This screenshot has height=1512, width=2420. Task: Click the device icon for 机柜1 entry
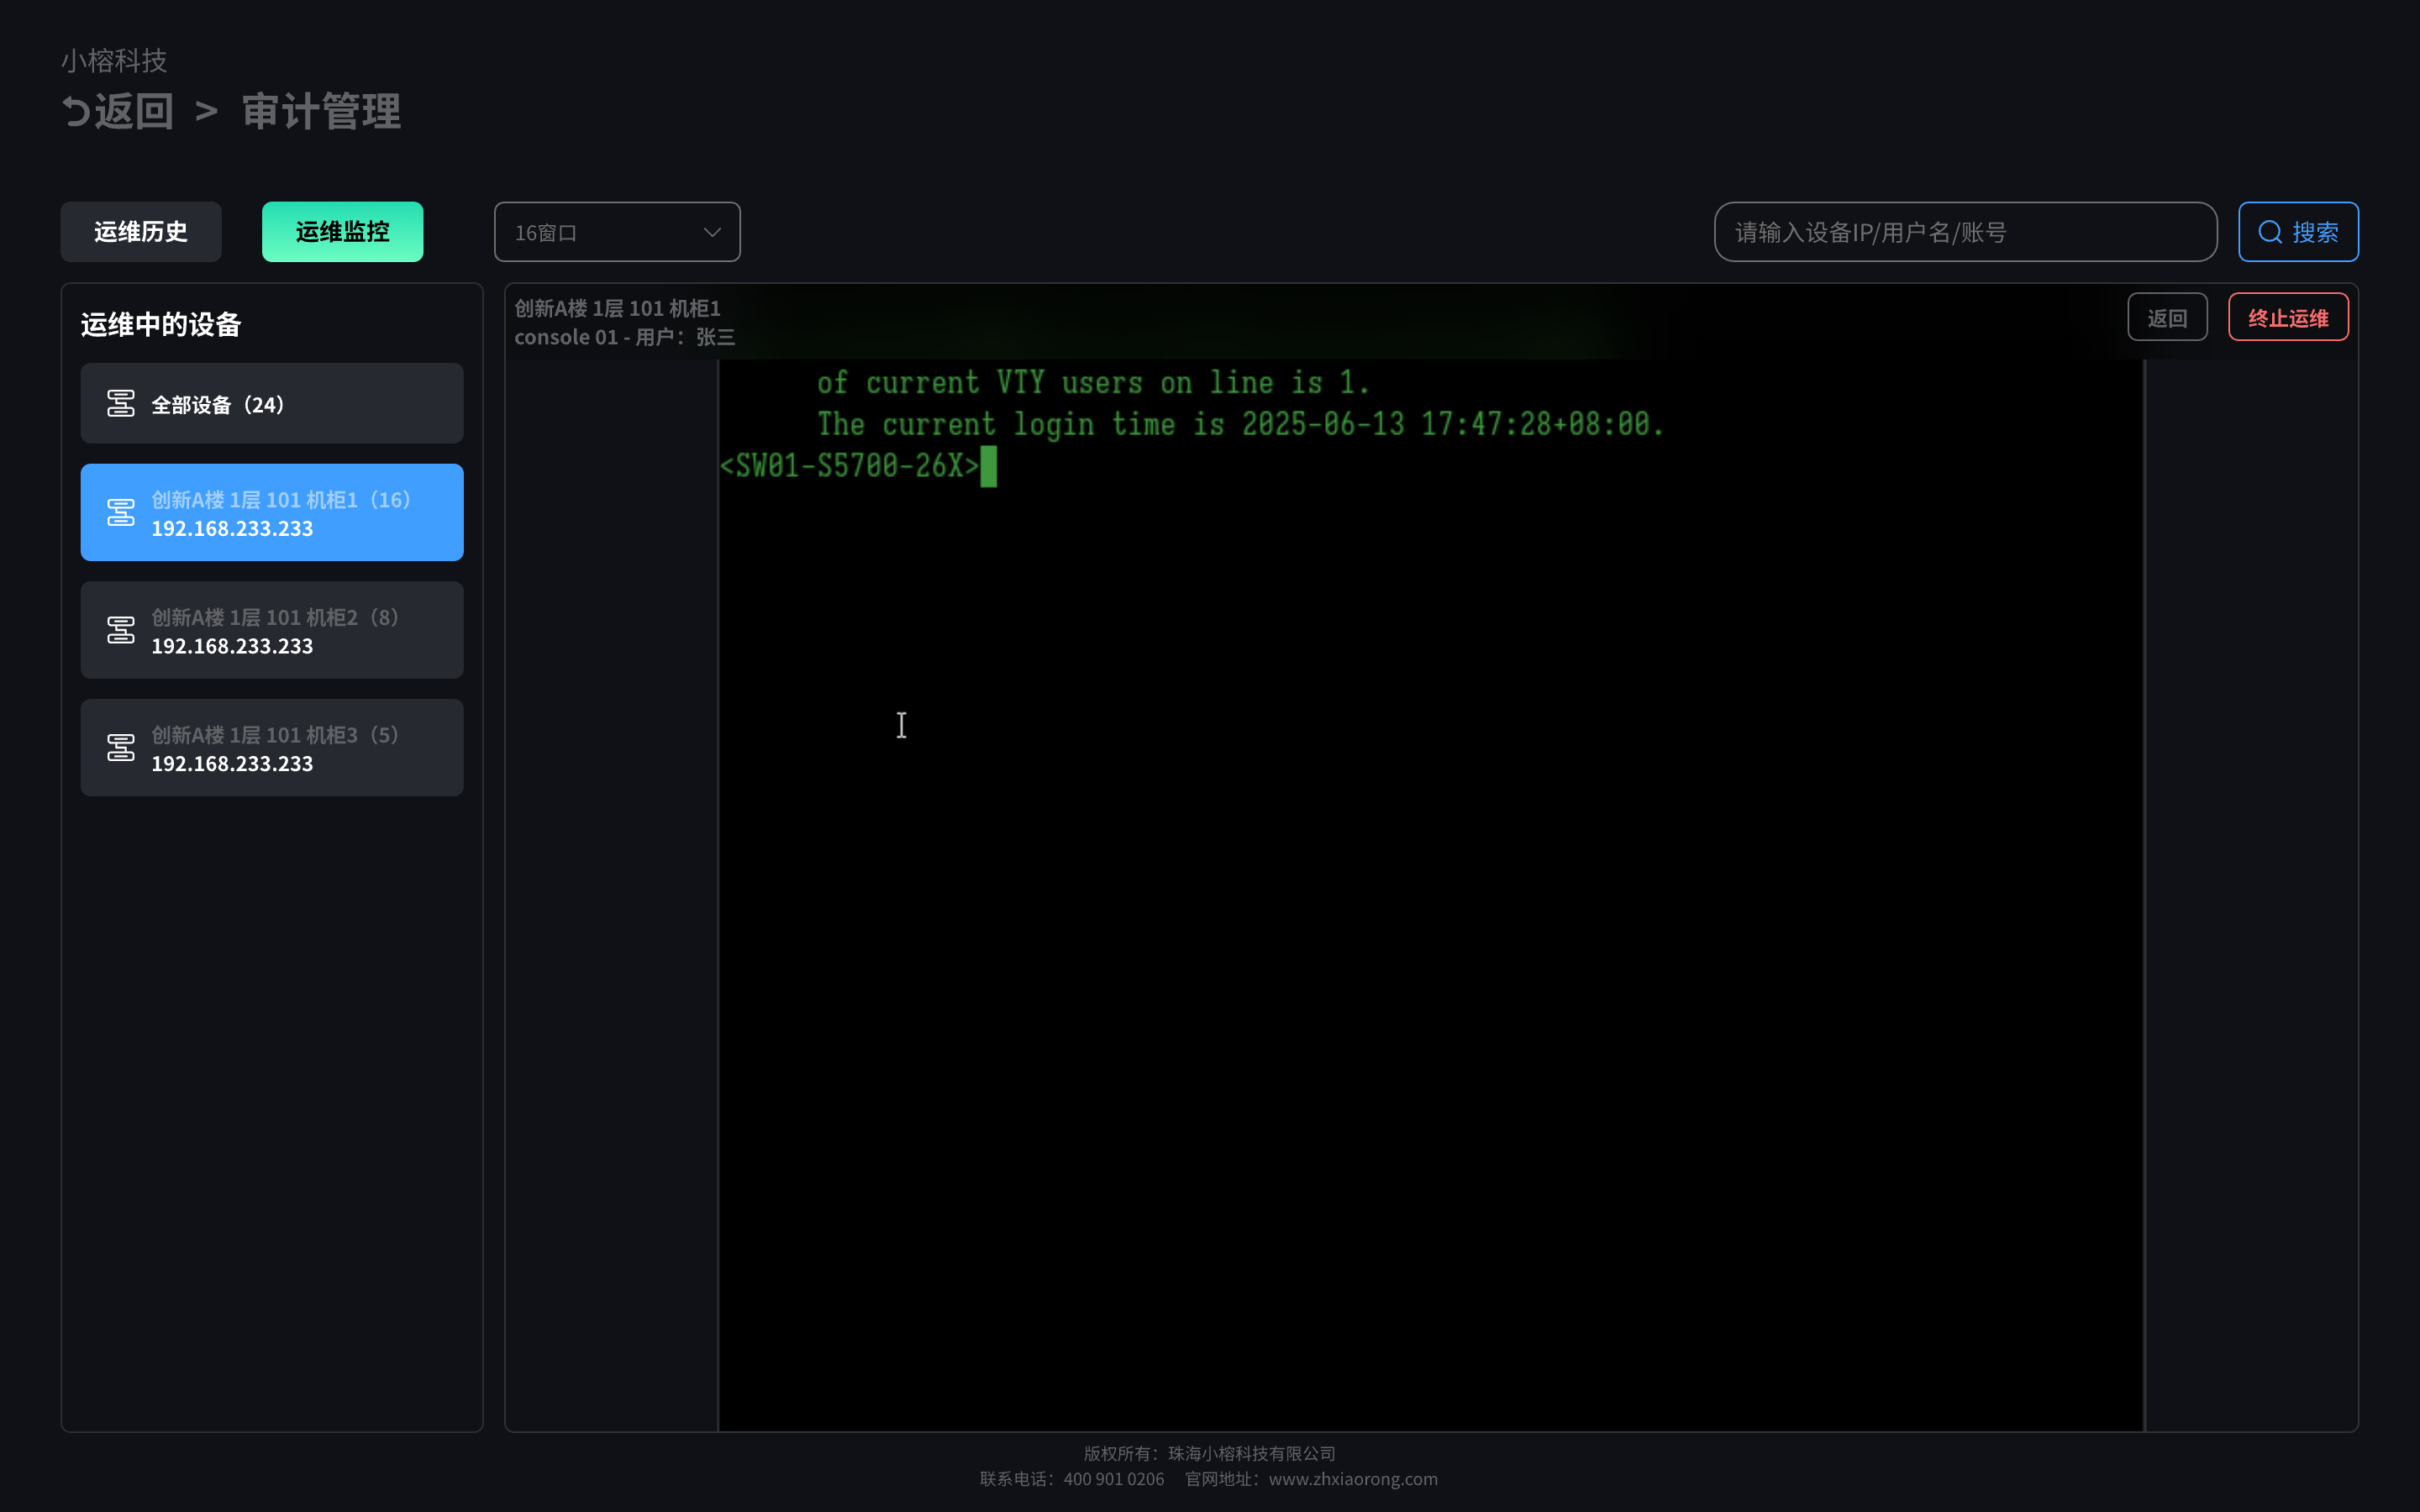coord(121,513)
